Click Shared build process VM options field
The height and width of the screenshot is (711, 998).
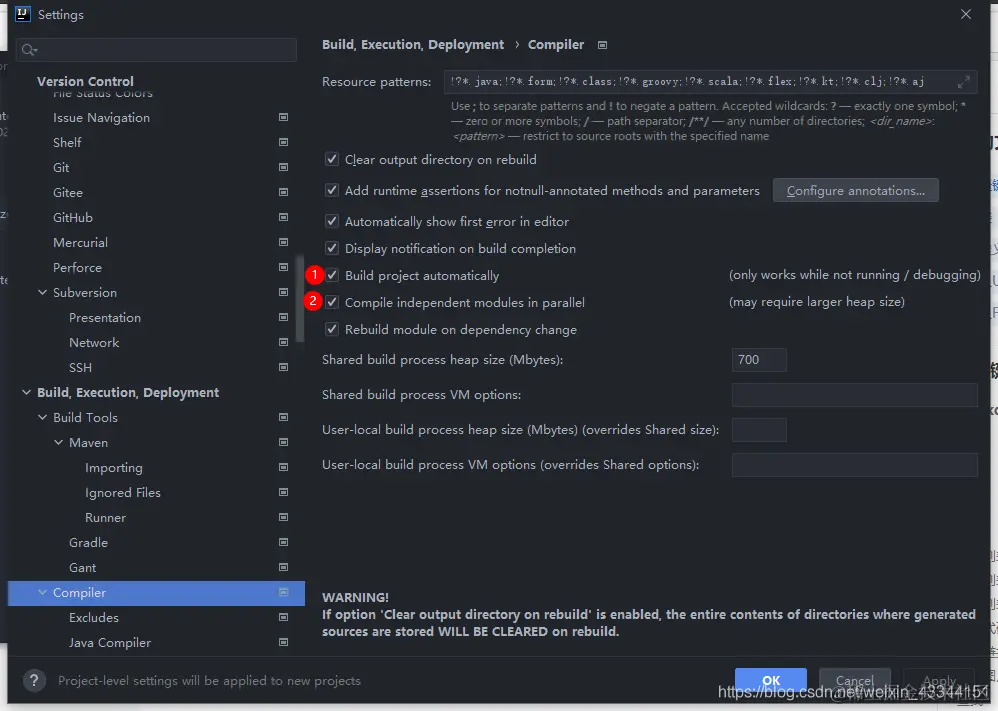[854, 395]
